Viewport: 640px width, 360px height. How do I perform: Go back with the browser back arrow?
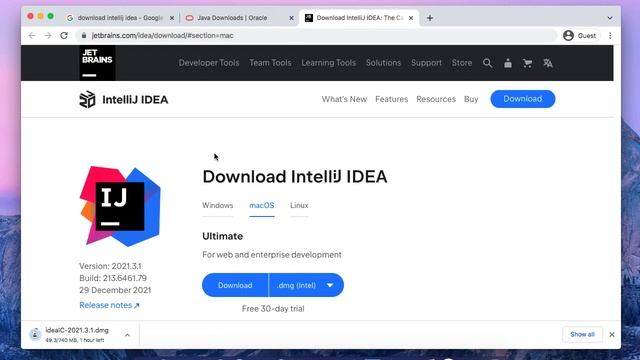[x=32, y=36]
